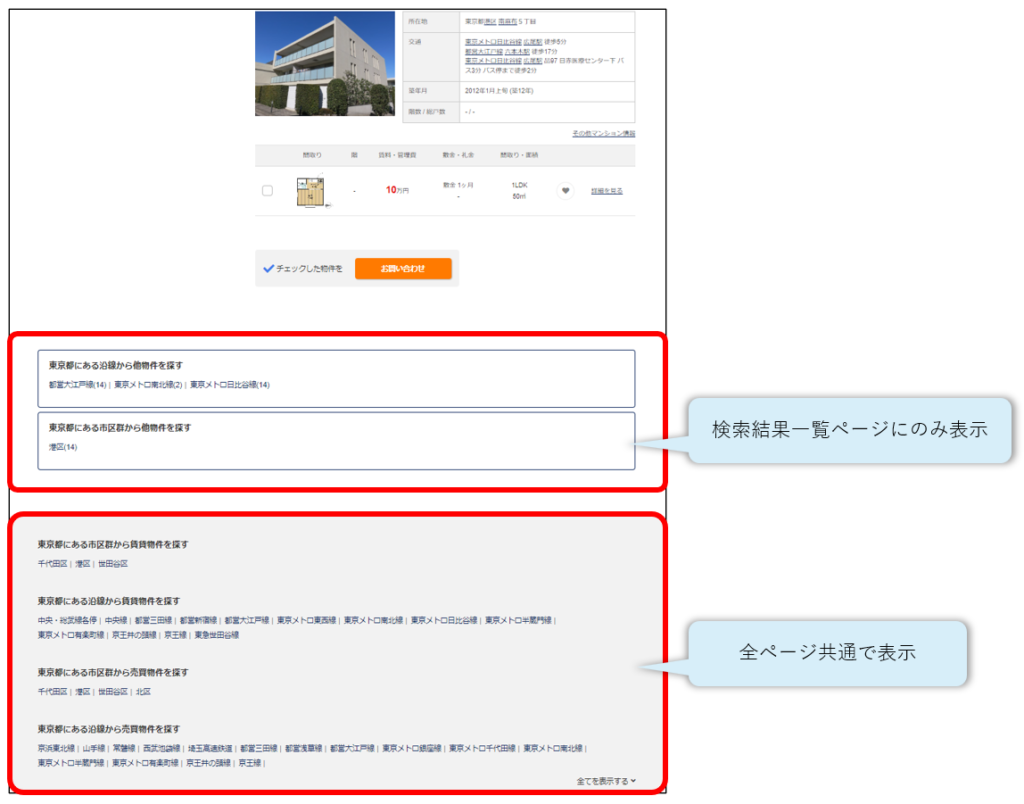Click 都営大江戸線(14) in the other properties box

coord(78,384)
